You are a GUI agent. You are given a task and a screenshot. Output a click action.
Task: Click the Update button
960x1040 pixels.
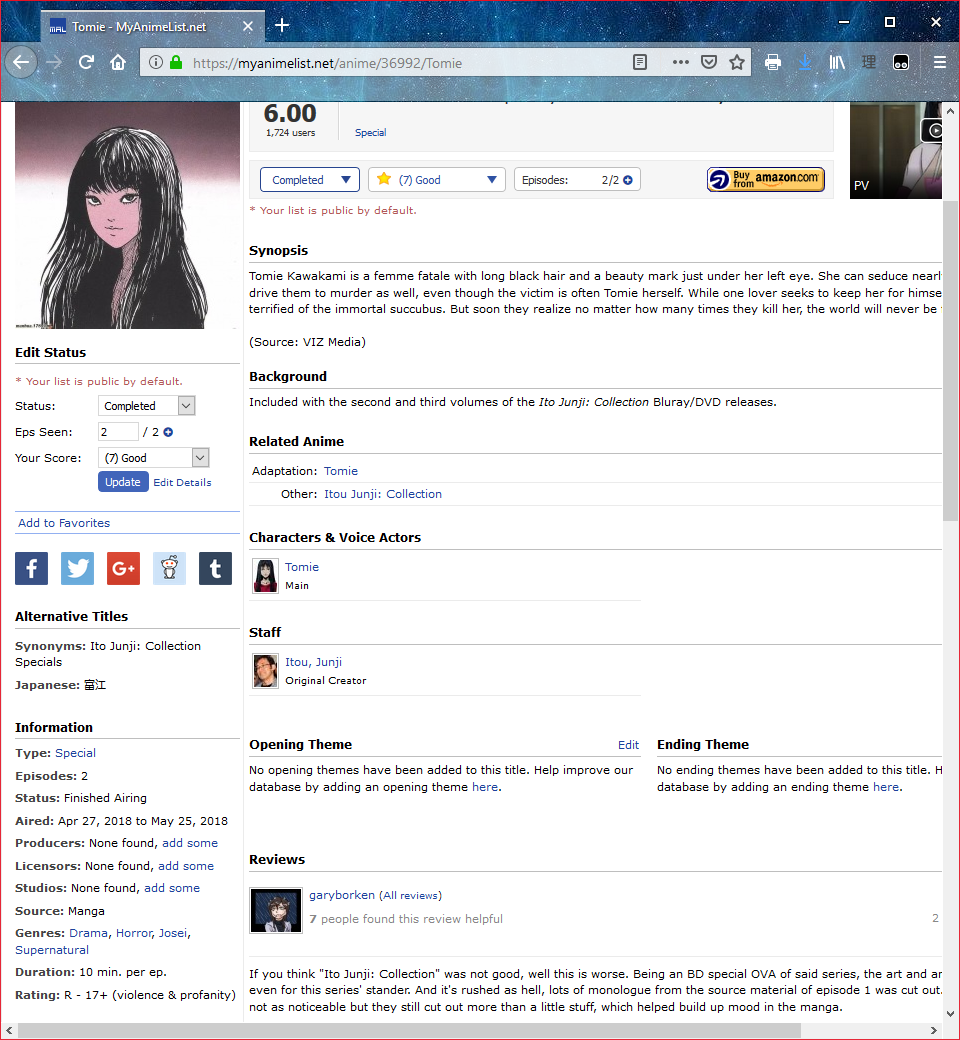pos(123,482)
